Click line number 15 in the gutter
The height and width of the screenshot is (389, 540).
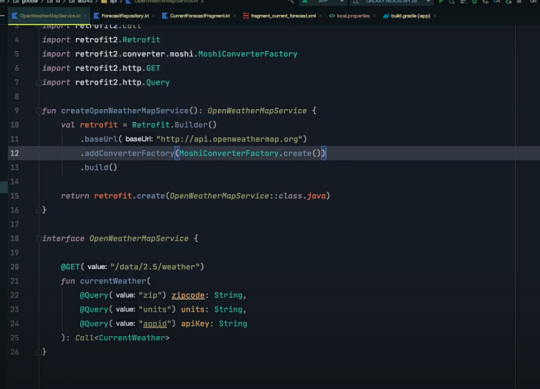point(14,196)
